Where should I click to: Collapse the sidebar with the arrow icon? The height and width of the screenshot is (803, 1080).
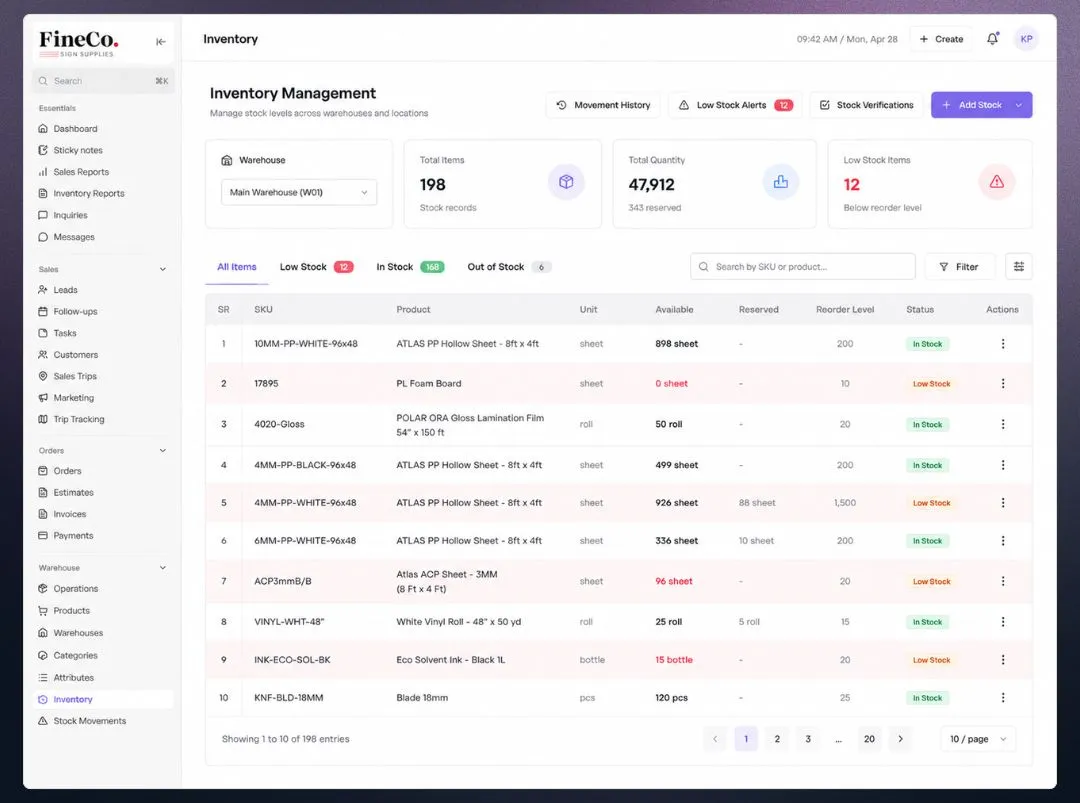click(x=160, y=42)
